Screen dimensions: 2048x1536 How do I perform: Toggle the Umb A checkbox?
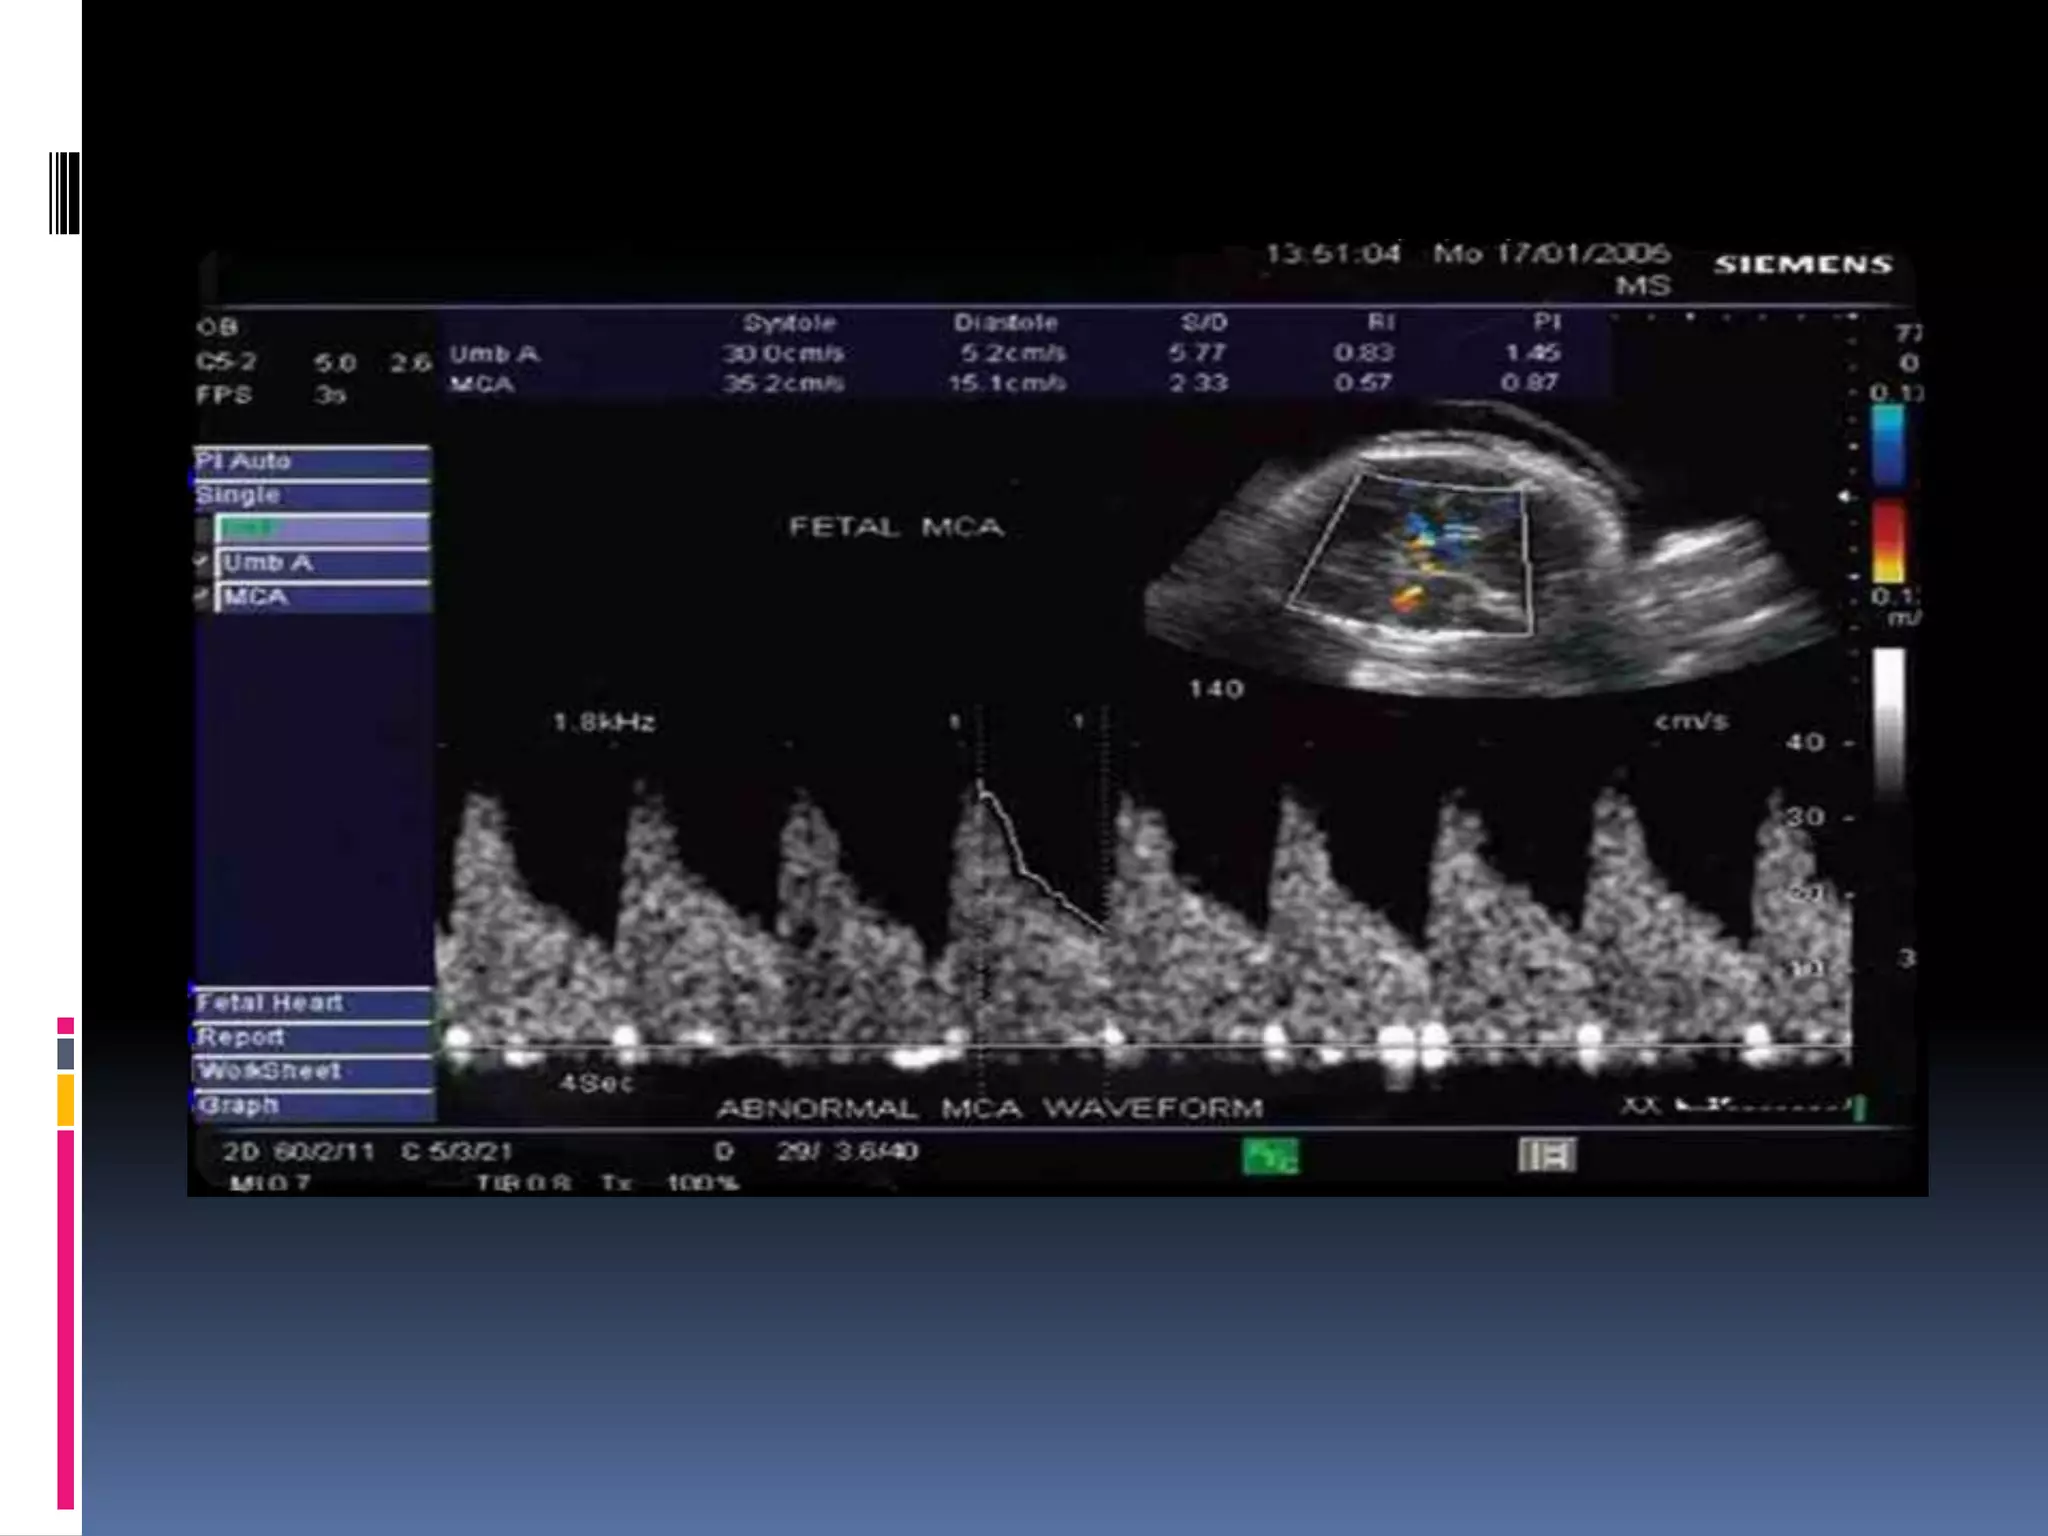[x=202, y=563]
